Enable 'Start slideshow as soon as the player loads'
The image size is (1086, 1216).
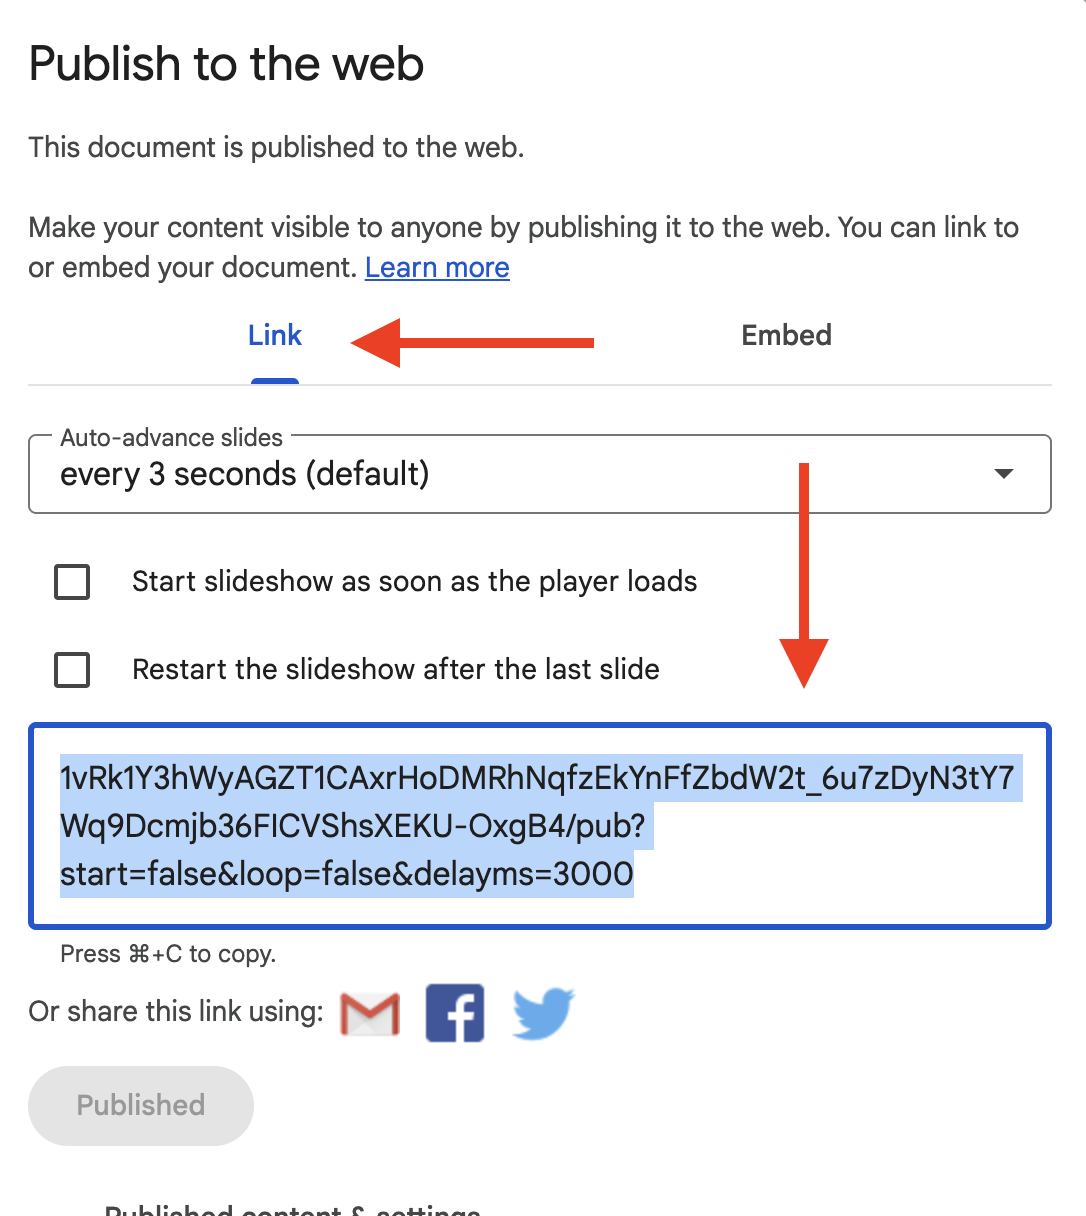(71, 581)
